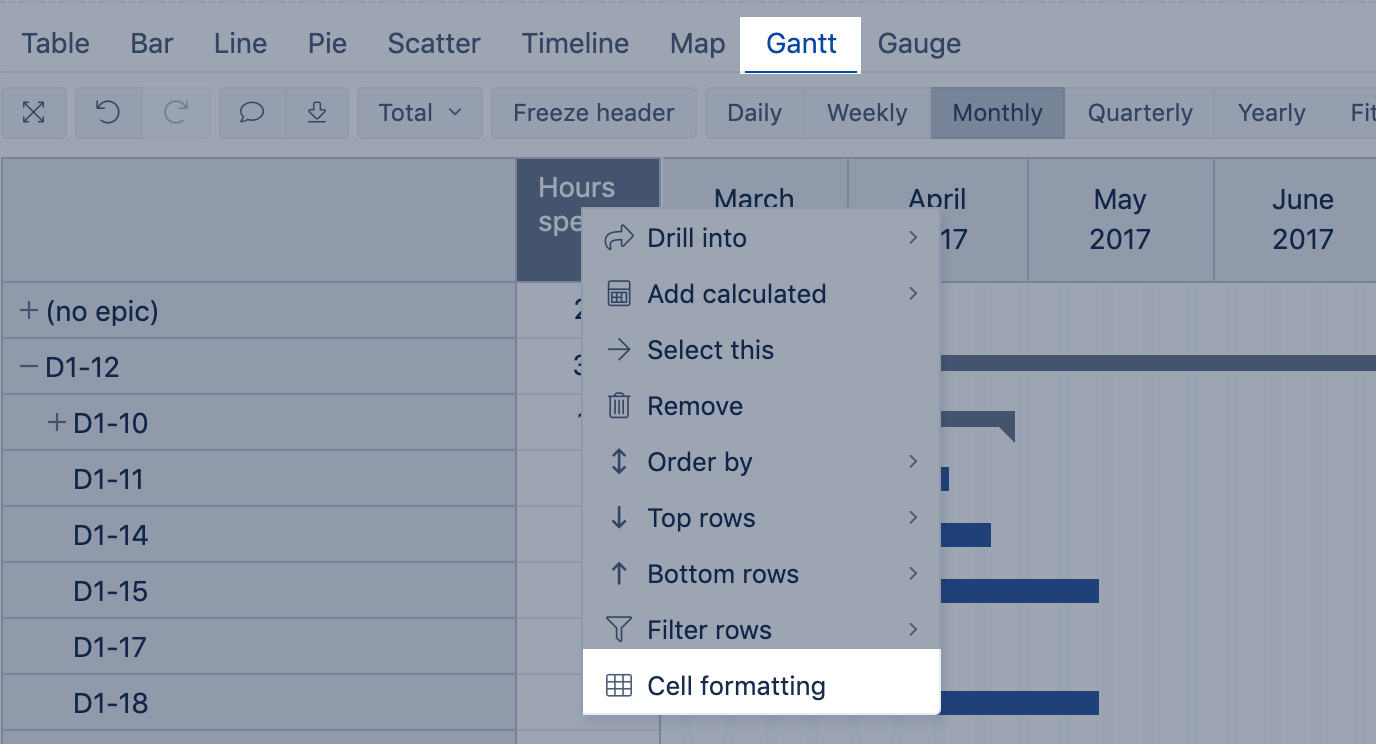
Task: Click the funnel icon for Filter rows
Action: [619, 630]
